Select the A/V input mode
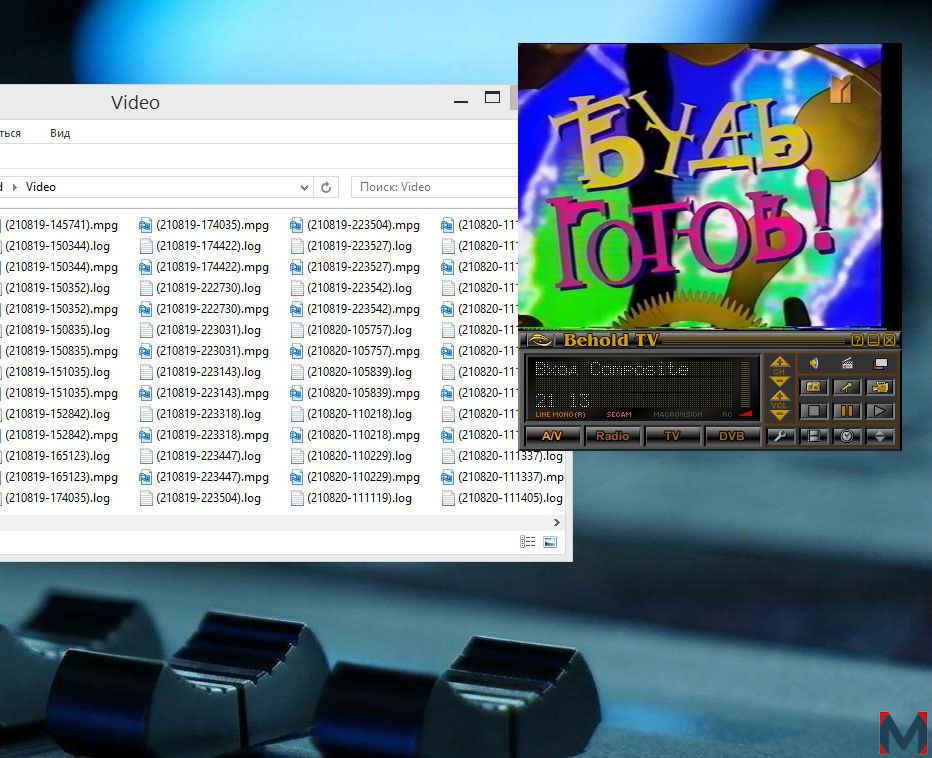 (552, 436)
